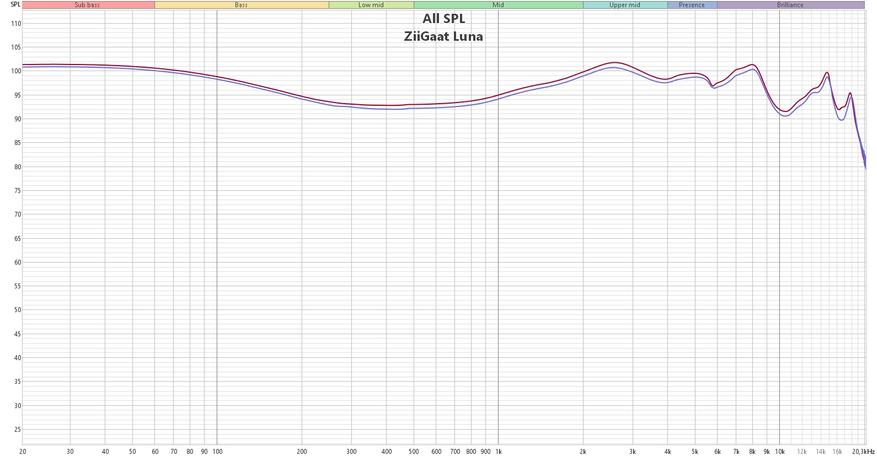Image resolution: width=877 pixels, height=458 pixels.
Task: Click the 20,3kHz axis end label
Action: coord(863,451)
